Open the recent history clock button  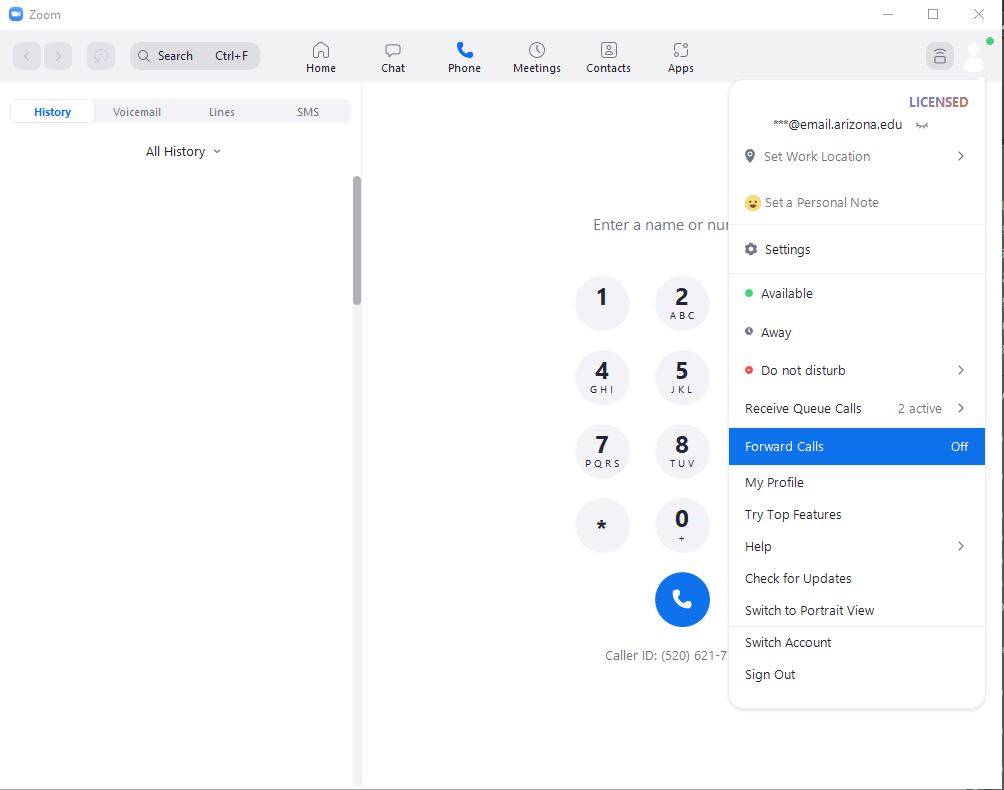[x=101, y=56]
